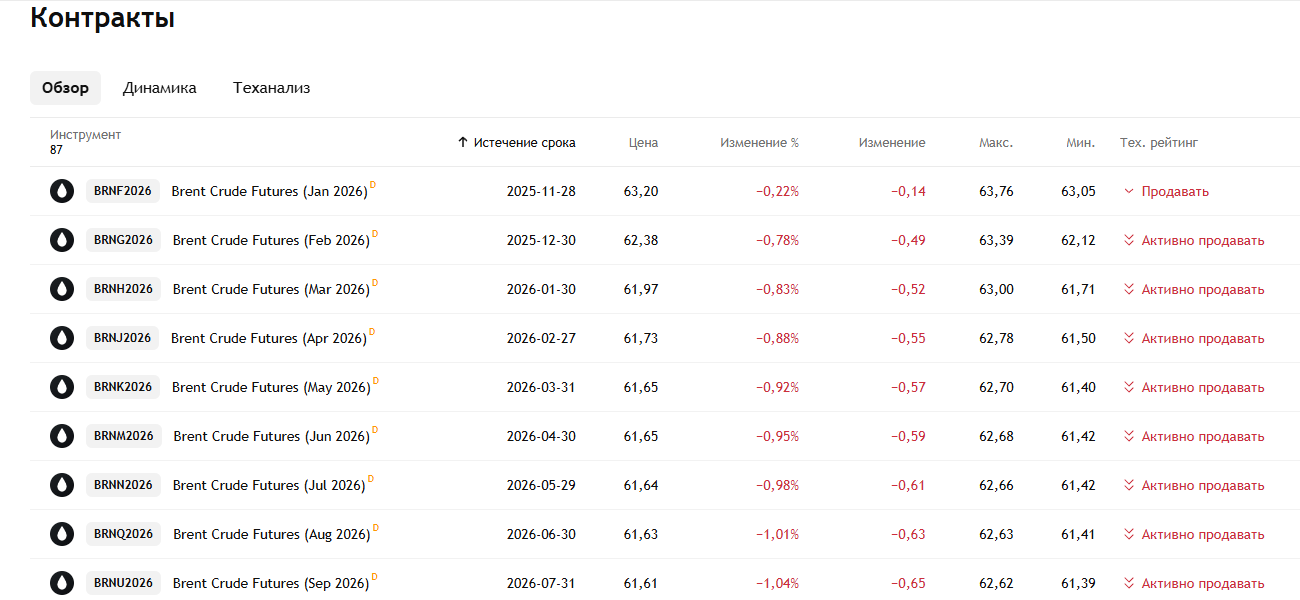Click the oil drop icon beside BRNN2026
The height and width of the screenshot is (600, 1300).
point(62,485)
